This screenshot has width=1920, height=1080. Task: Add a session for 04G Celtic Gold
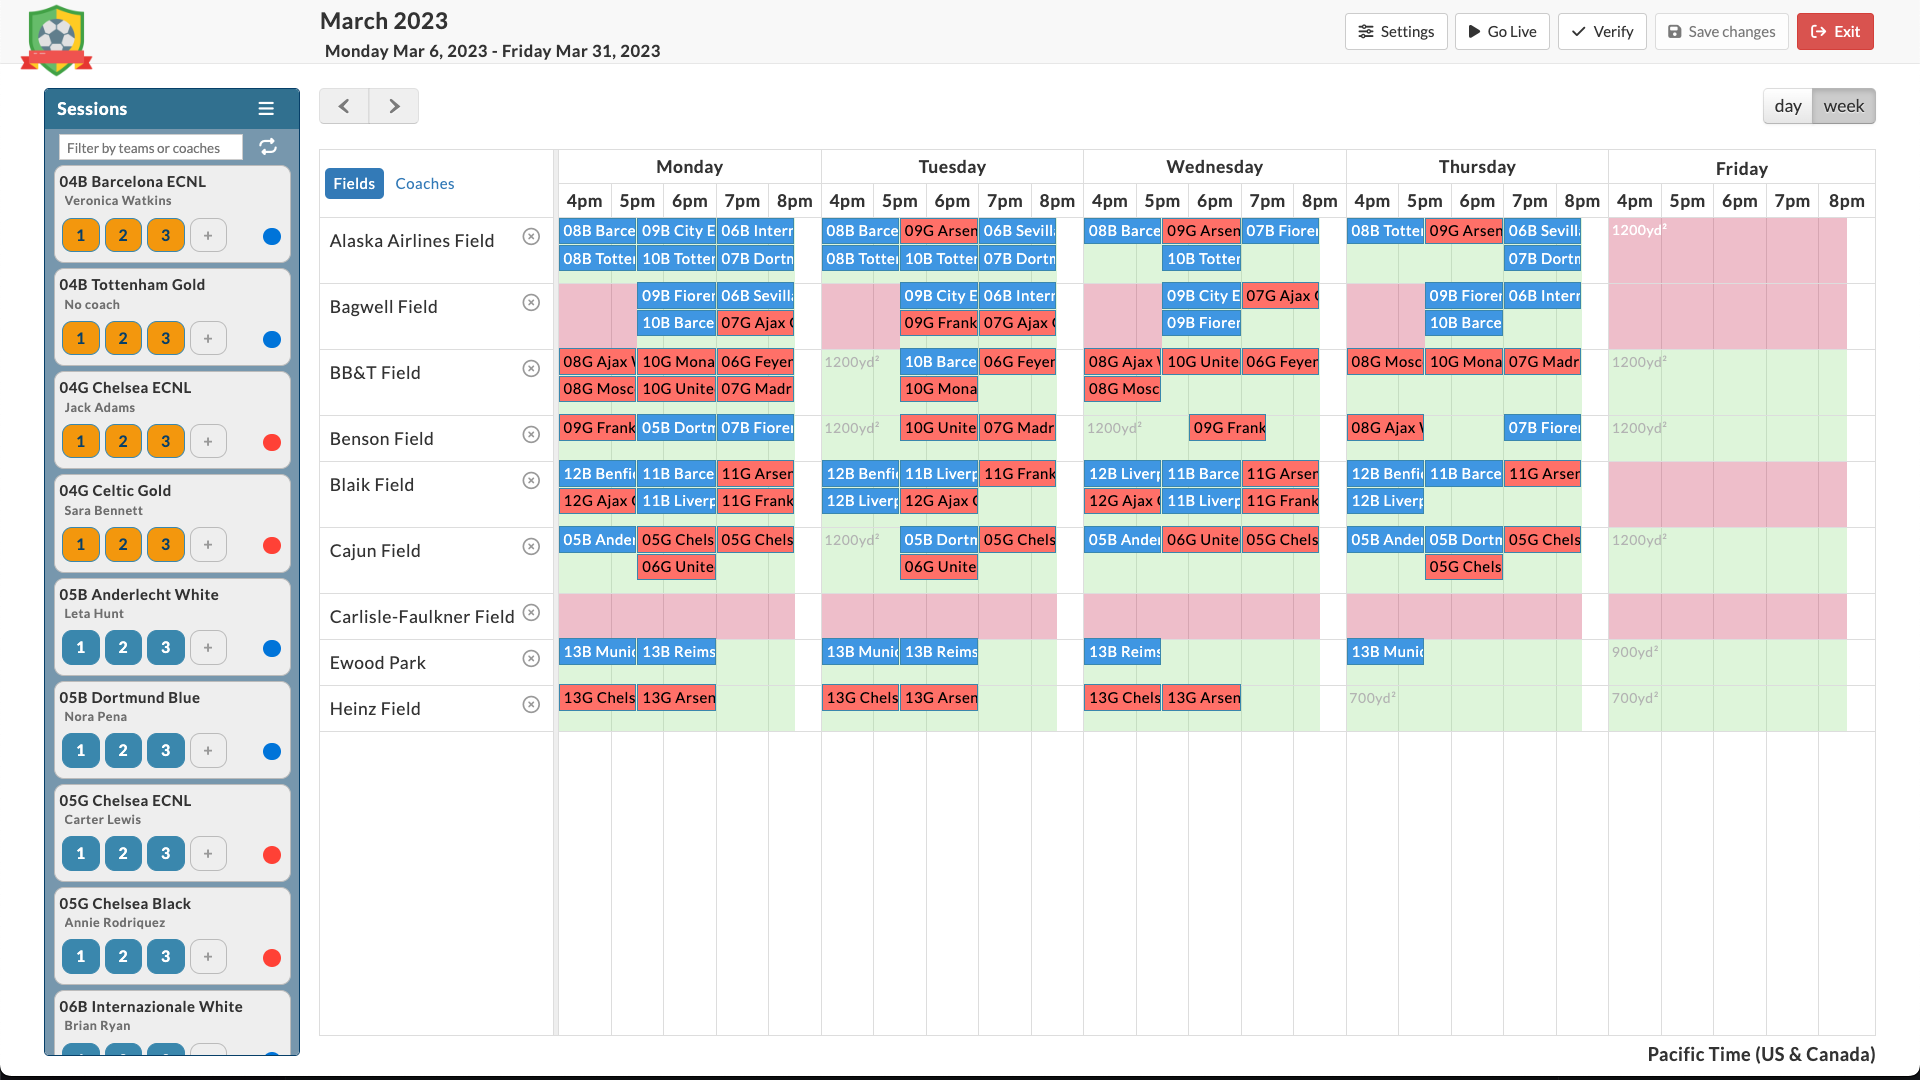208,544
